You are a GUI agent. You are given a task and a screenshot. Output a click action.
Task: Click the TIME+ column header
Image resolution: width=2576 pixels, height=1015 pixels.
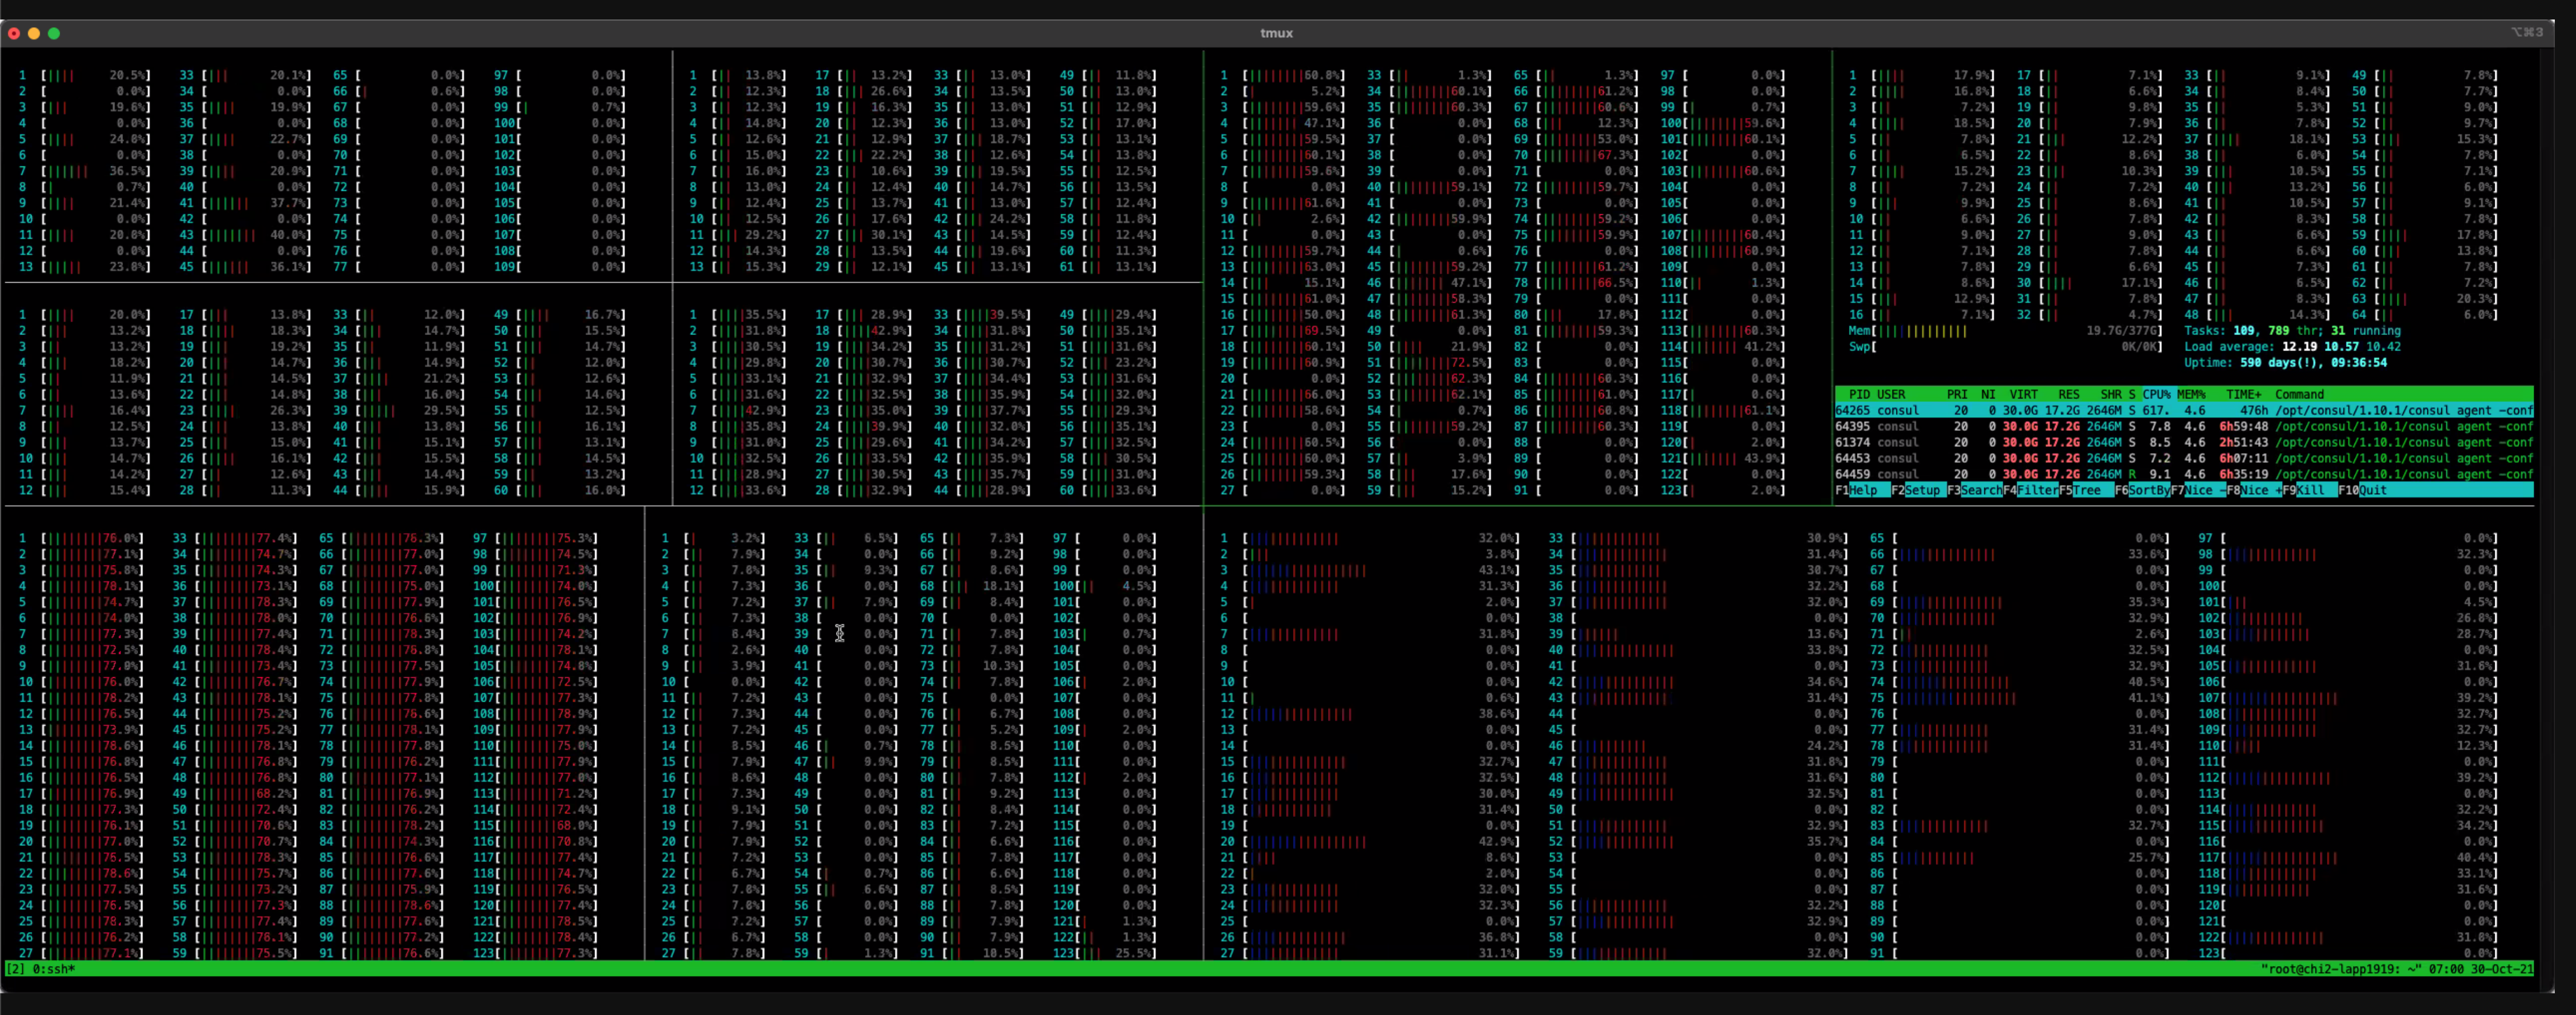[2243, 394]
